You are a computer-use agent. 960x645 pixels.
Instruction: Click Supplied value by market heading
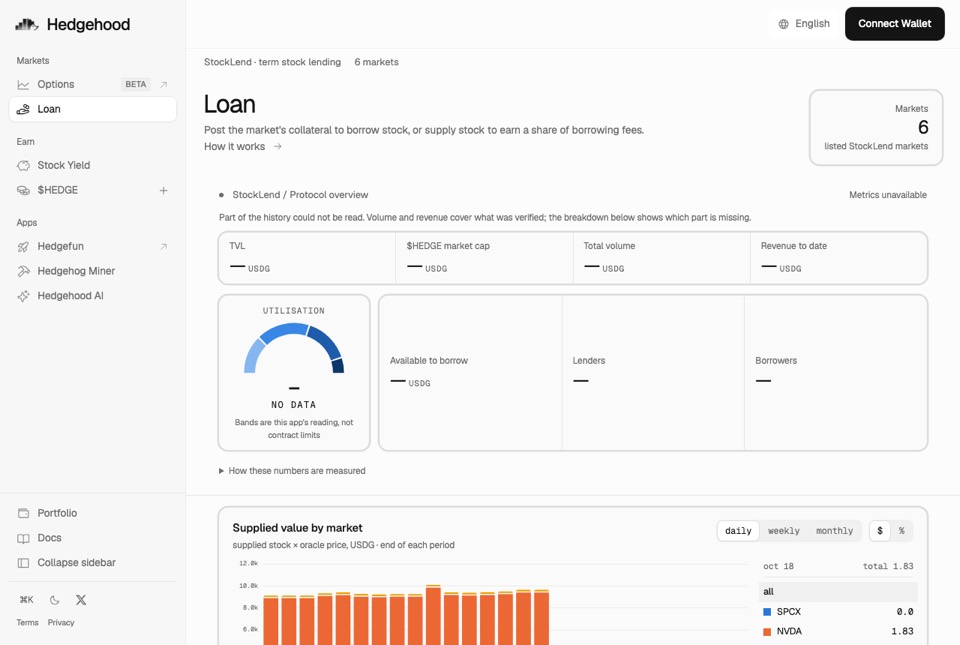(x=298, y=528)
